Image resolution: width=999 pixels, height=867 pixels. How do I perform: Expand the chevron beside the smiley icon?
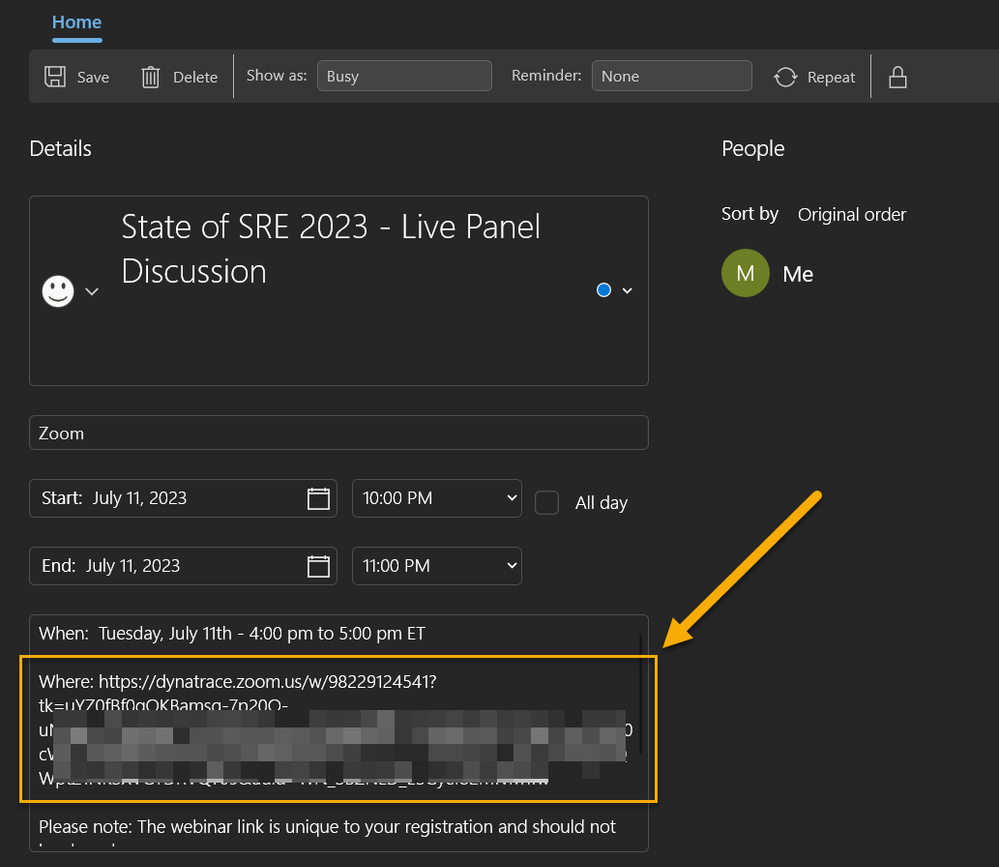pyautogui.click(x=92, y=291)
